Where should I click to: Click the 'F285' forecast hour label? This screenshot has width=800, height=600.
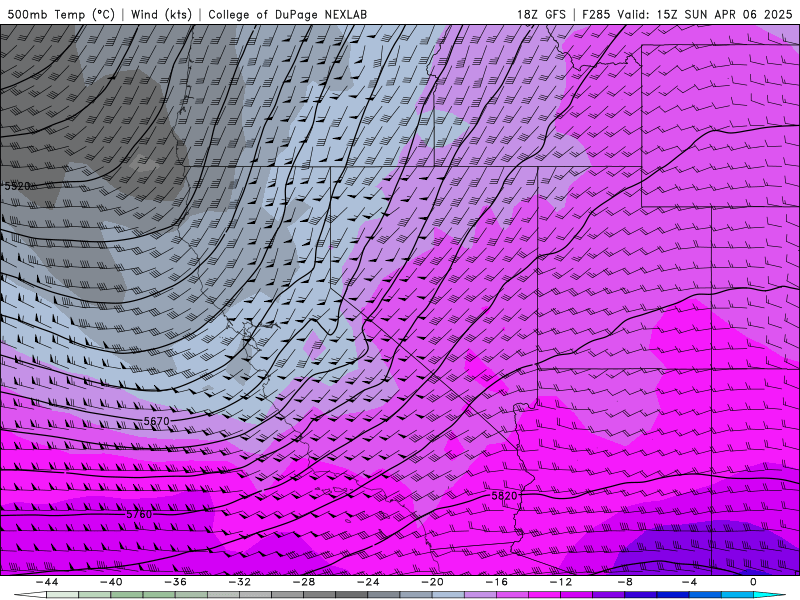pyautogui.click(x=596, y=14)
